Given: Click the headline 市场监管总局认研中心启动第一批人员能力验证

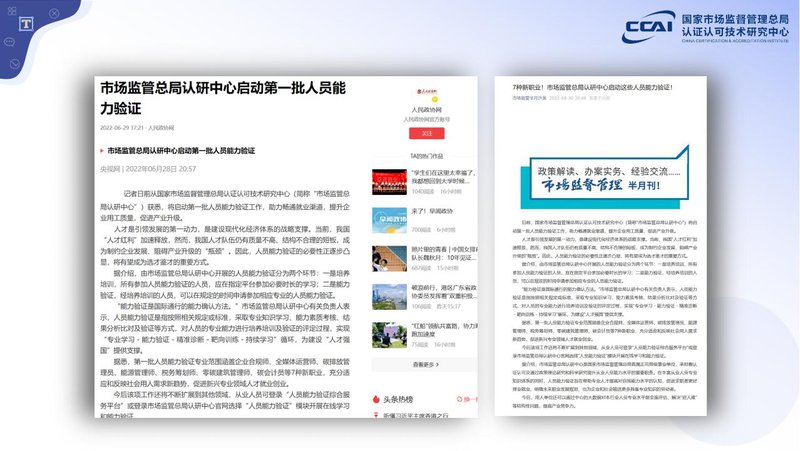Looking at the screenshot, I should [x=223, y=98].
